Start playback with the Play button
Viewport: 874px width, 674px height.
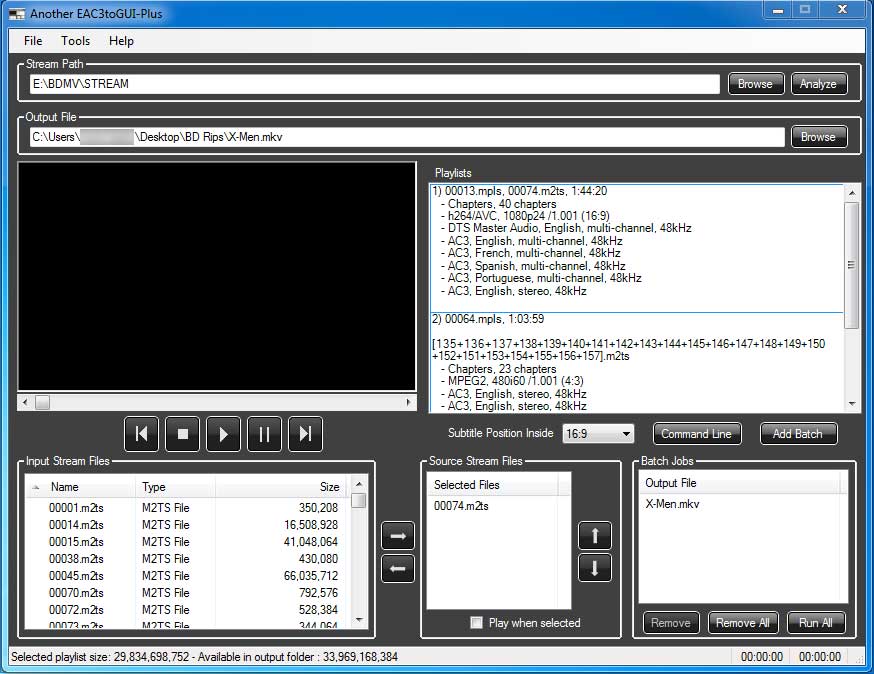(224, 434)
